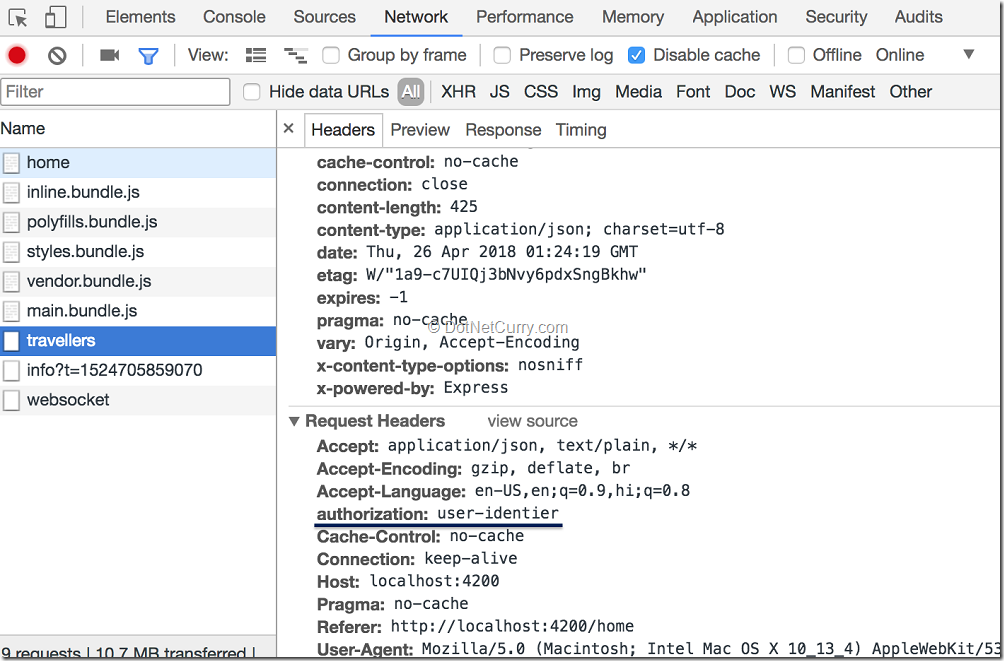Image resolution: width=1004 pixels, height=661 pixels.
Task: Filter requests by Manifest
Action: [843, 92]
